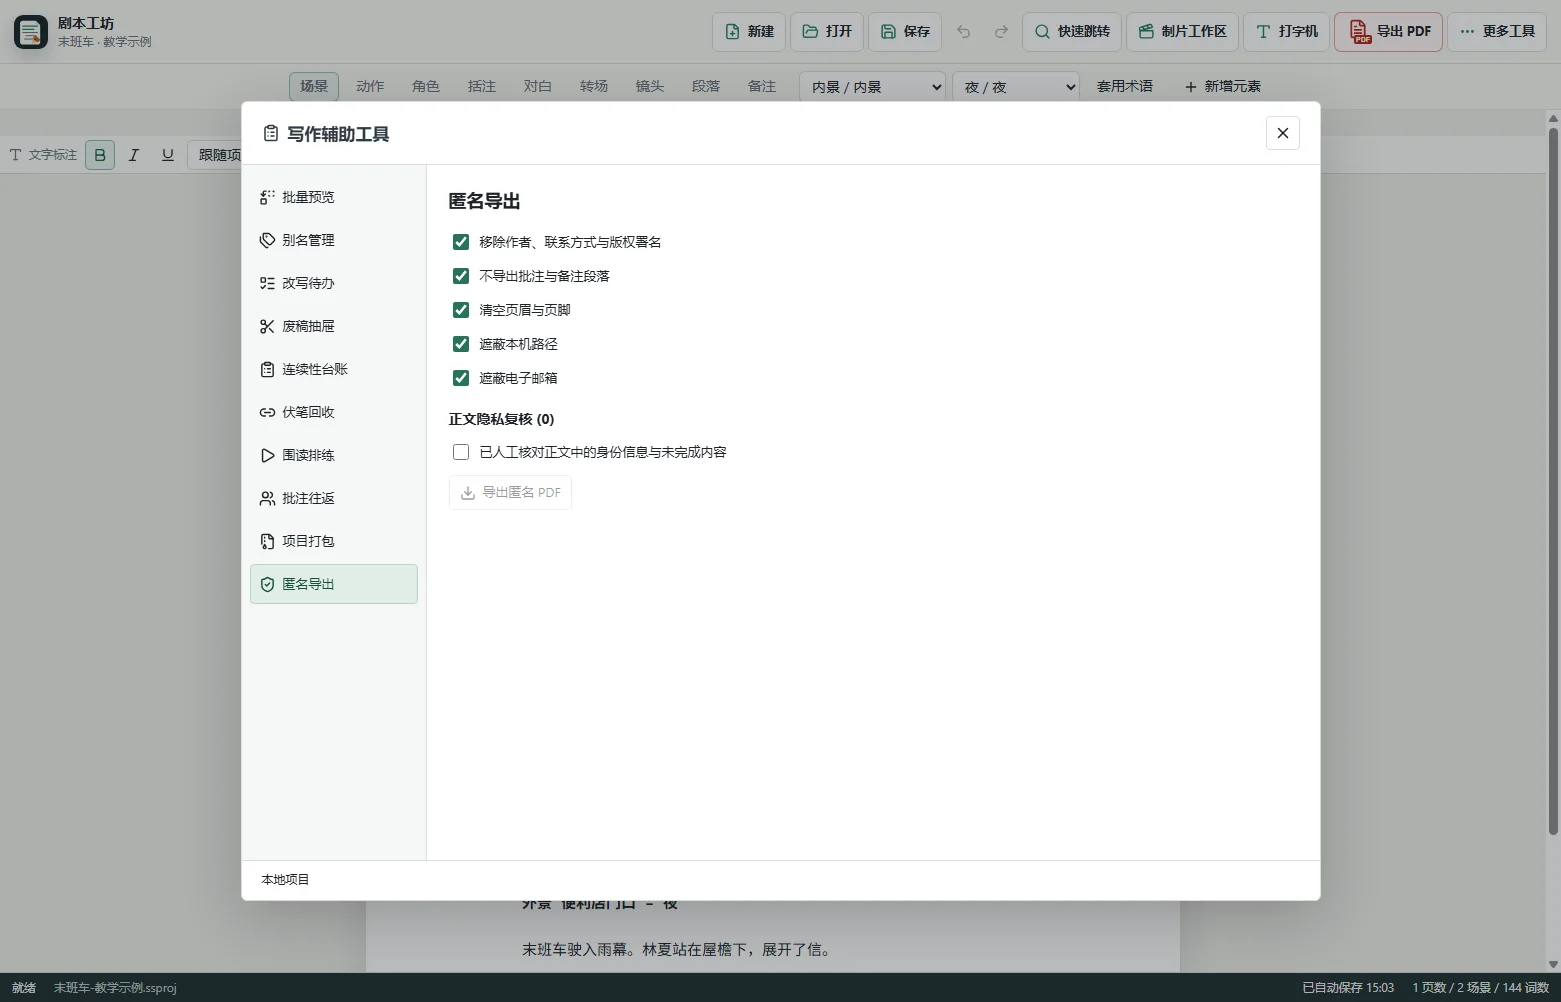This screenshot has width=1561, height=1002.
Task: Click 新增元素 button
Action: pyautogui.click(x=1222, y=86)
